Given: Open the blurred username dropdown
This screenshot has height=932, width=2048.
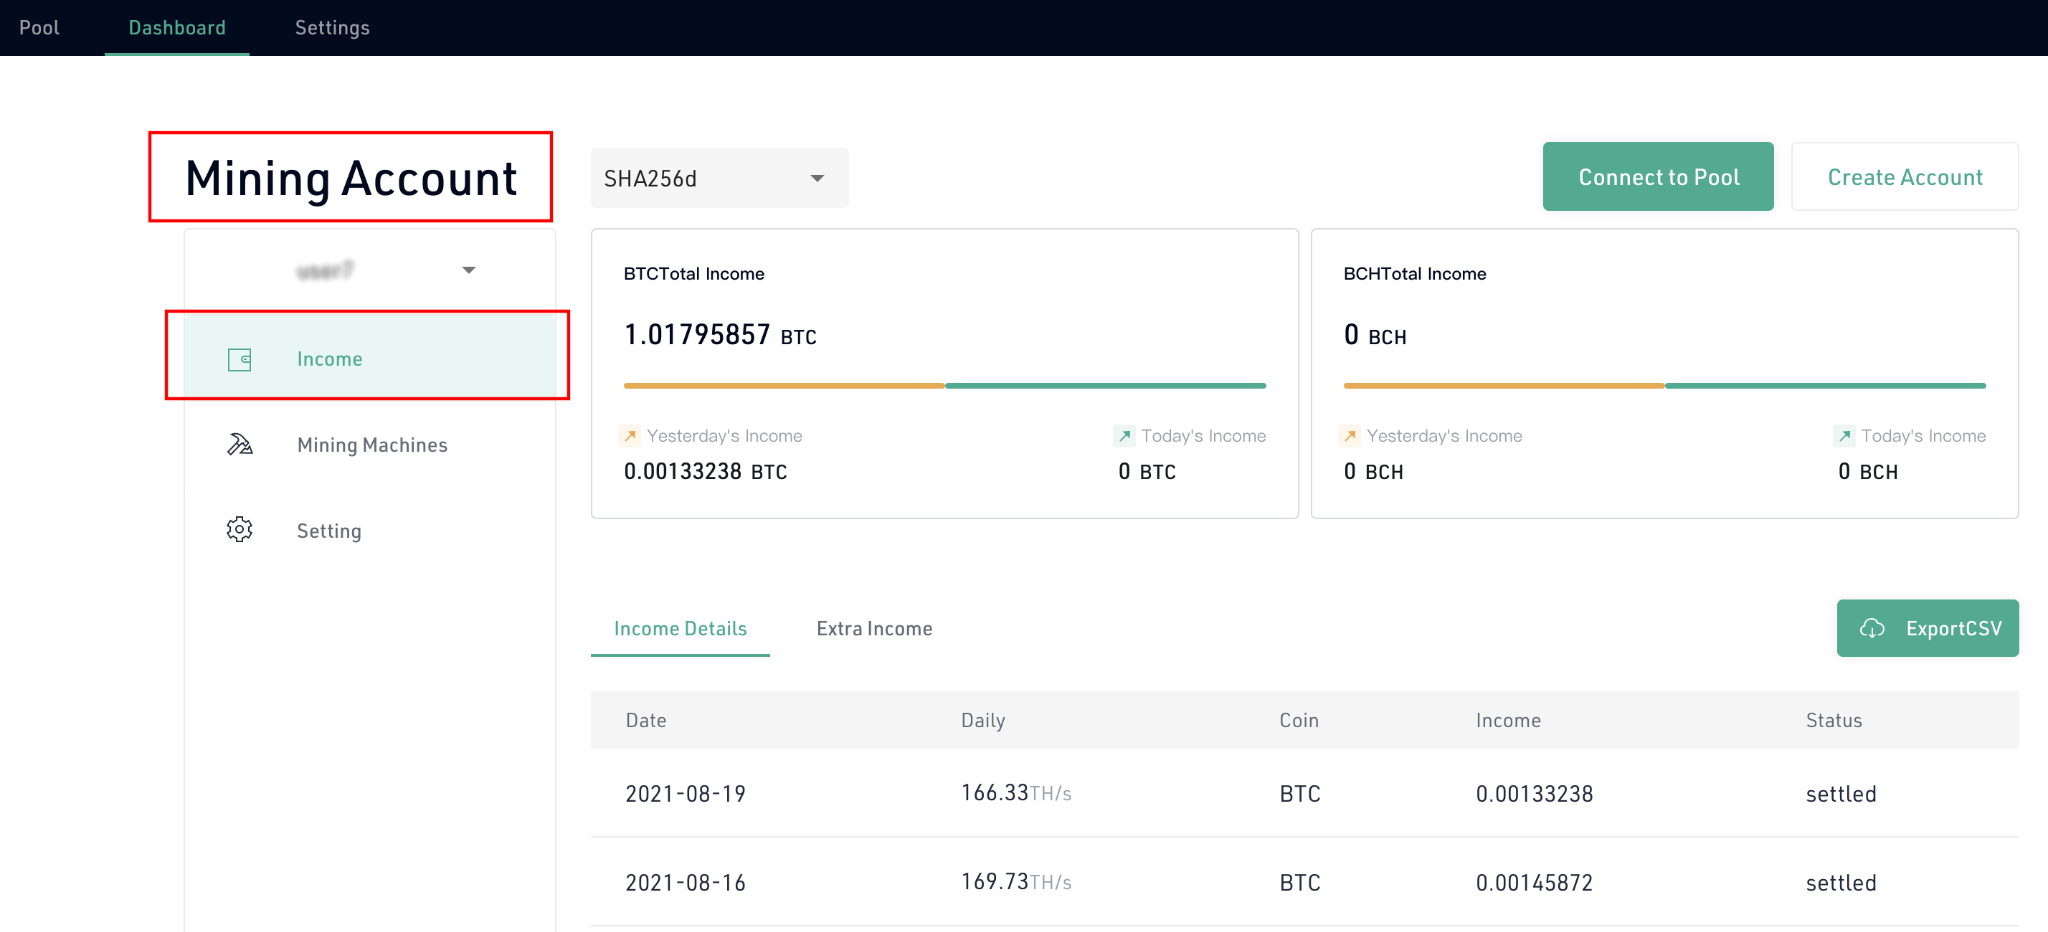Looking at the screenshot, I should [370, 270].
